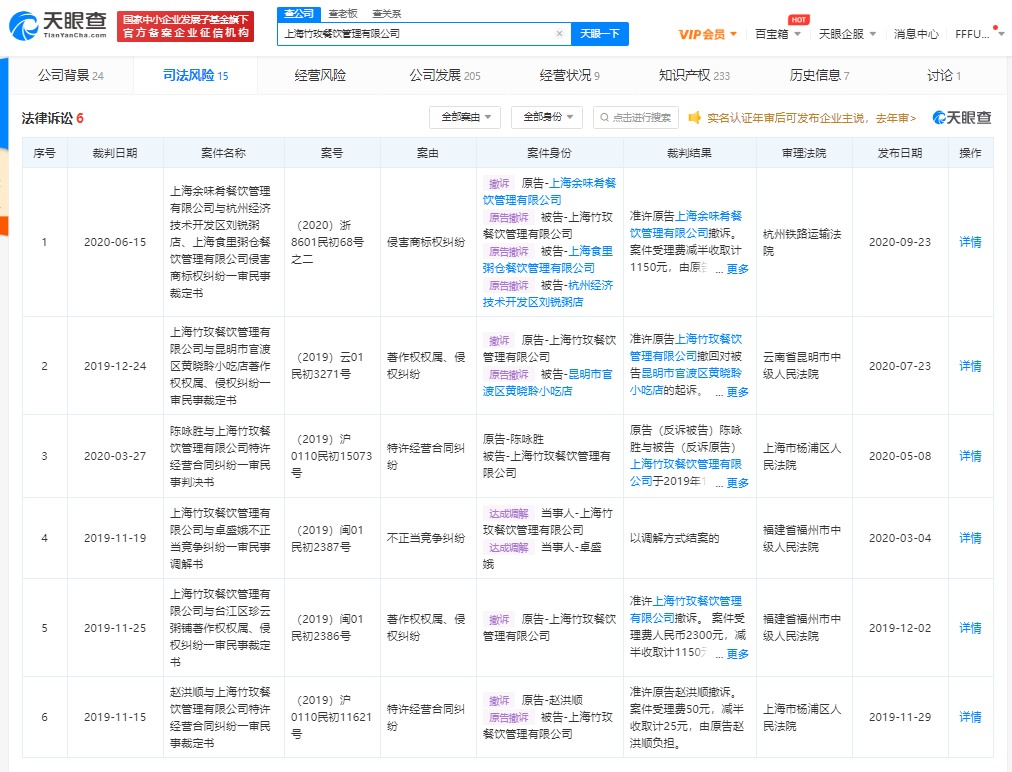Click the 天眼一下 search button
The height and width of the screenshot is (772, 1012).
tap(600, 34)
